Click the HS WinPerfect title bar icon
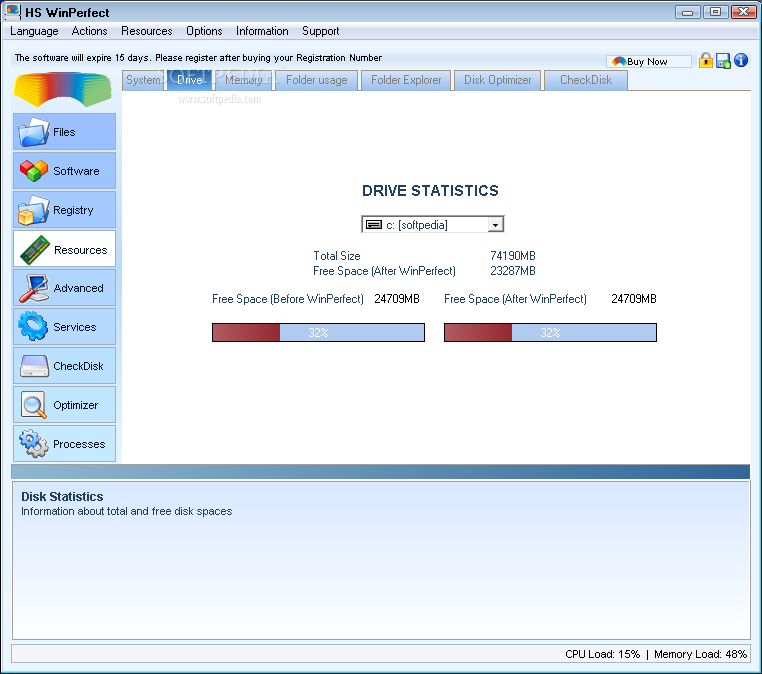Viewport: 762px width, 674px height. (x=13, y=12)
